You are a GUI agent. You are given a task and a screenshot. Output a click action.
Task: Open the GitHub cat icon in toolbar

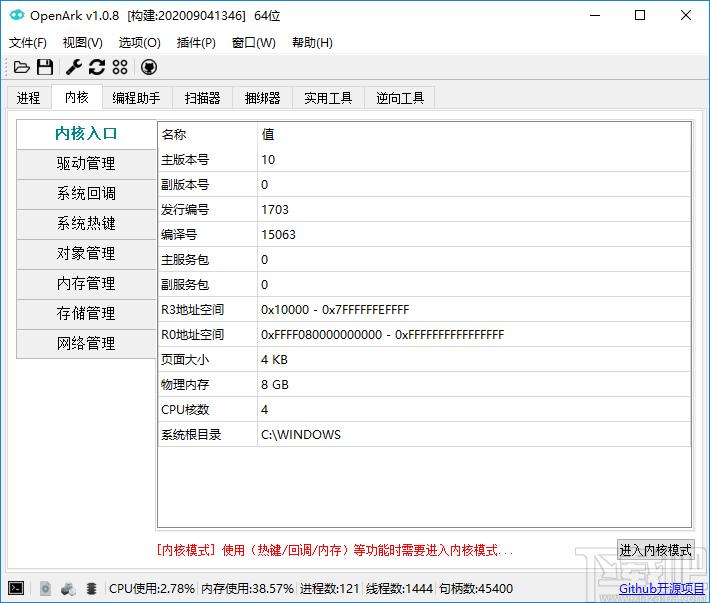click(149, 67)
